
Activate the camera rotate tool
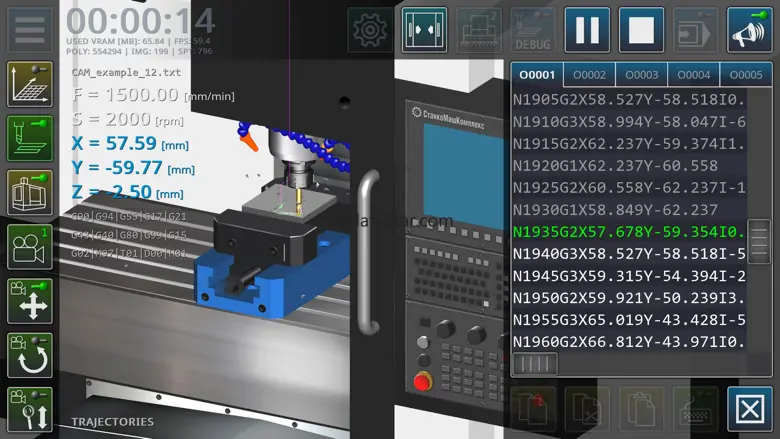[x=29, y=355]
